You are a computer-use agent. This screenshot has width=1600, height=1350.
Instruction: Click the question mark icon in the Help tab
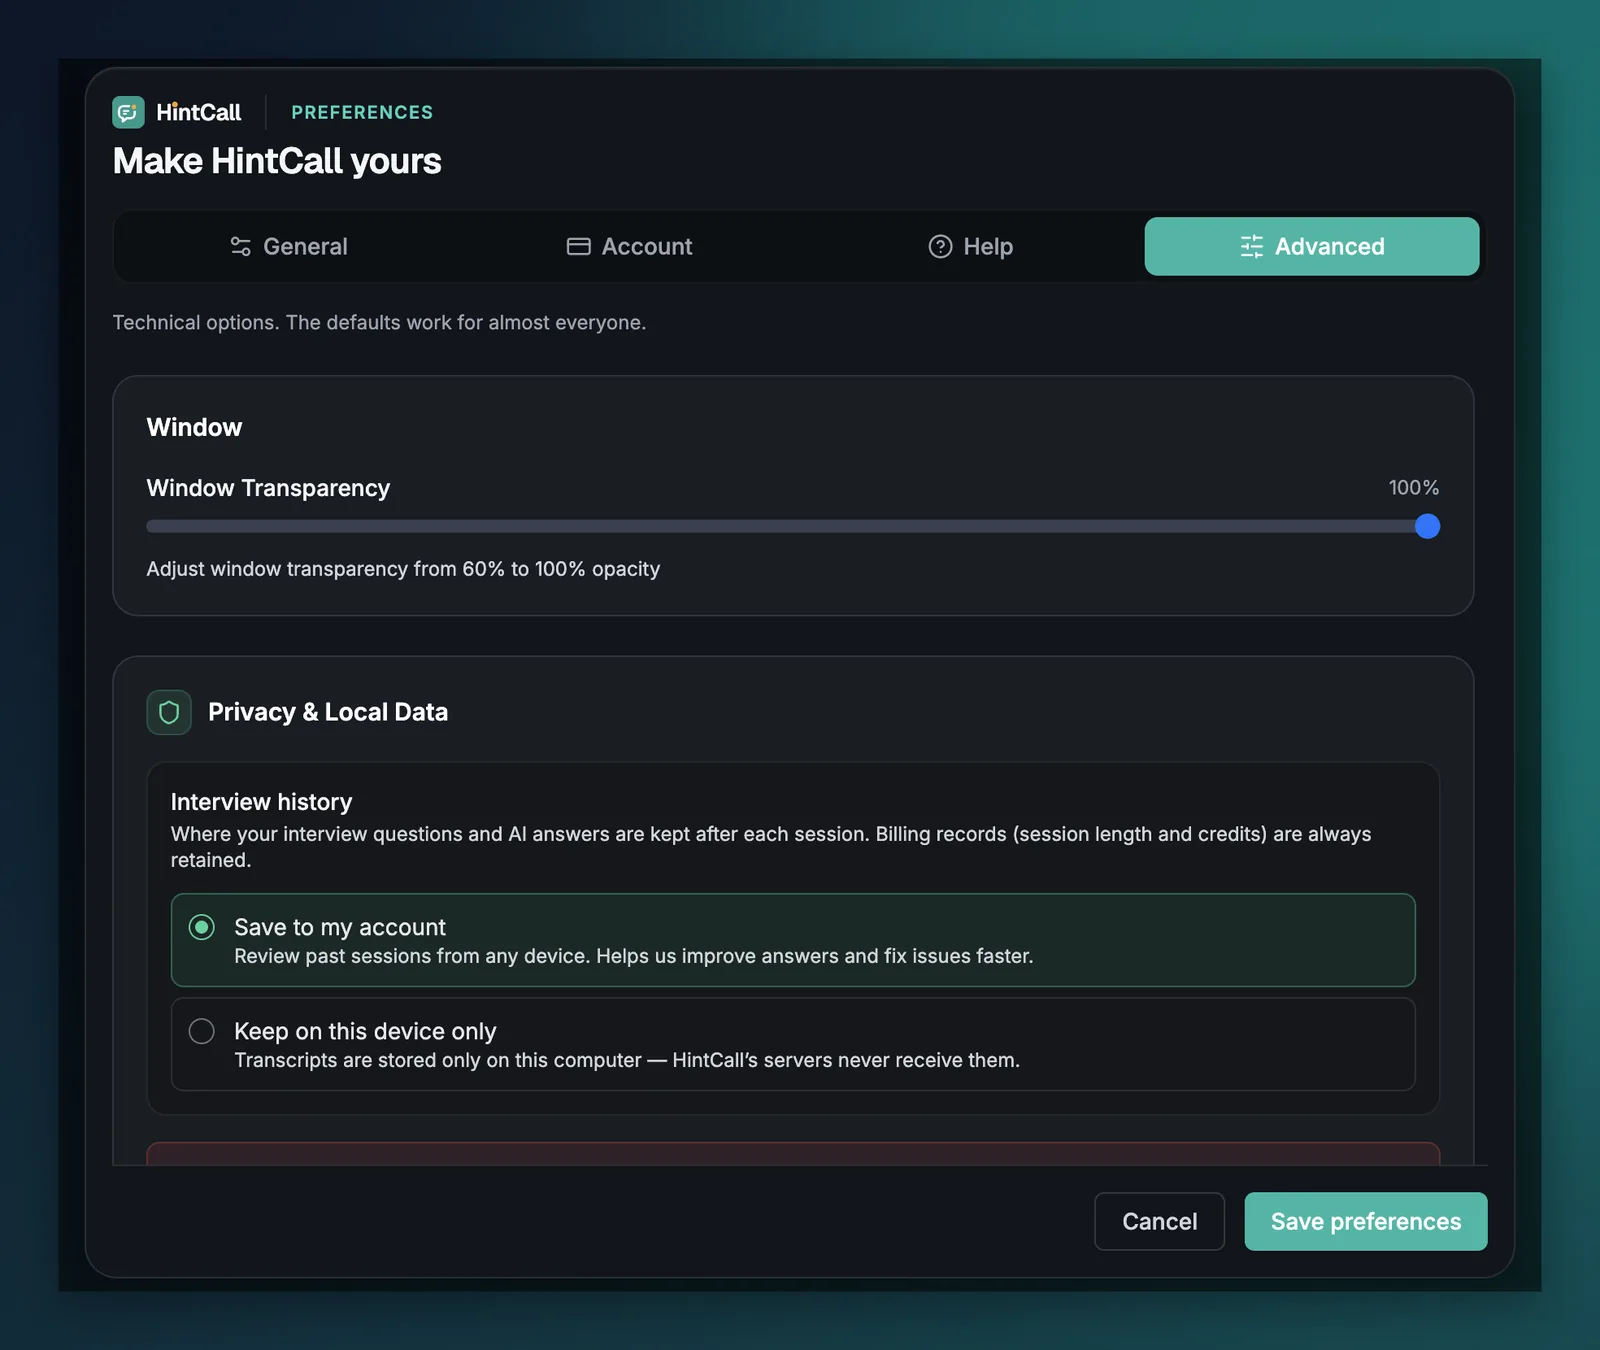pos(940,246)
